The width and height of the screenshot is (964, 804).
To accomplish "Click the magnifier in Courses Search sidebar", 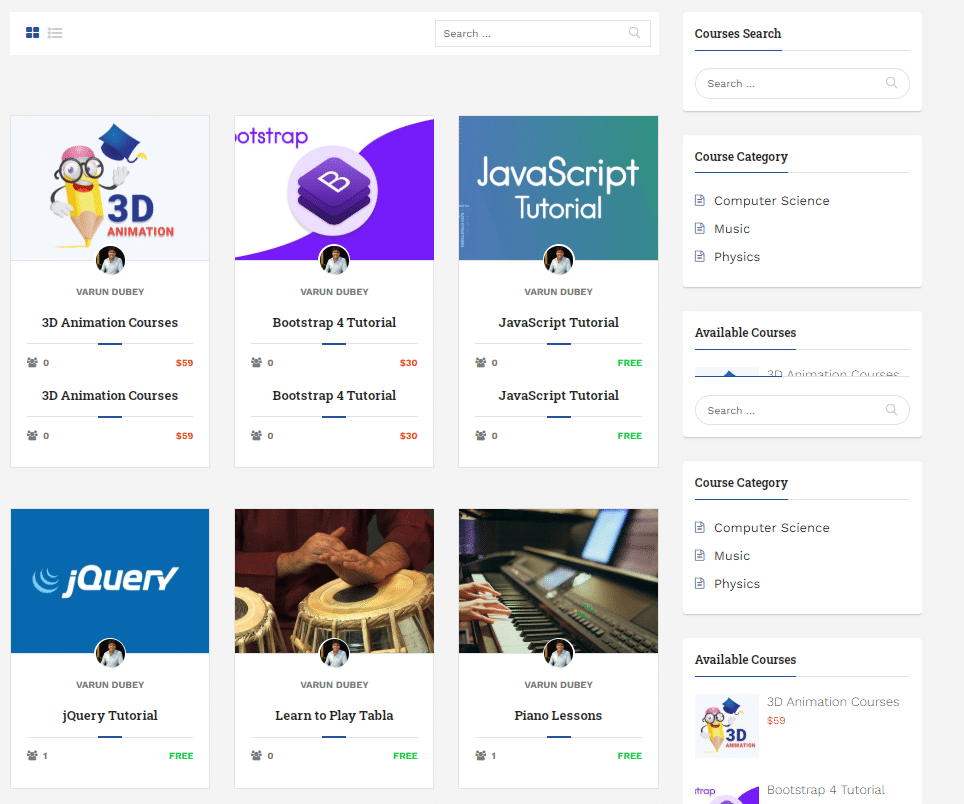I will pyautogui.click(x=891, y=83).
